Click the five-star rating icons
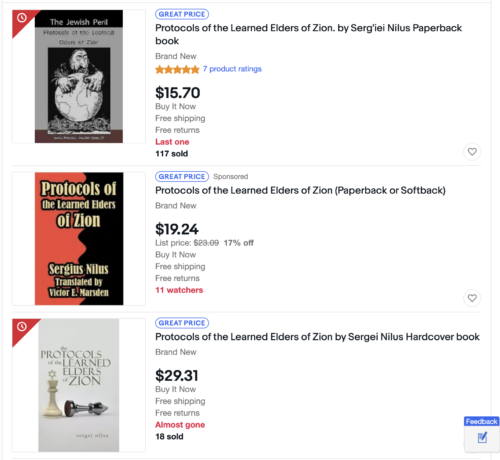This screenshot has width=500, height=460. (x=177, y=69)
